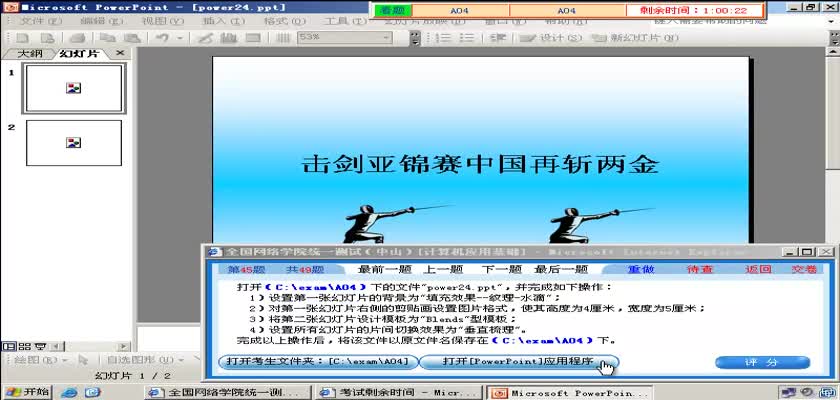Click the 开始 Start button
The width and height of the screenshot is (840, 400).
pos(27,392)
